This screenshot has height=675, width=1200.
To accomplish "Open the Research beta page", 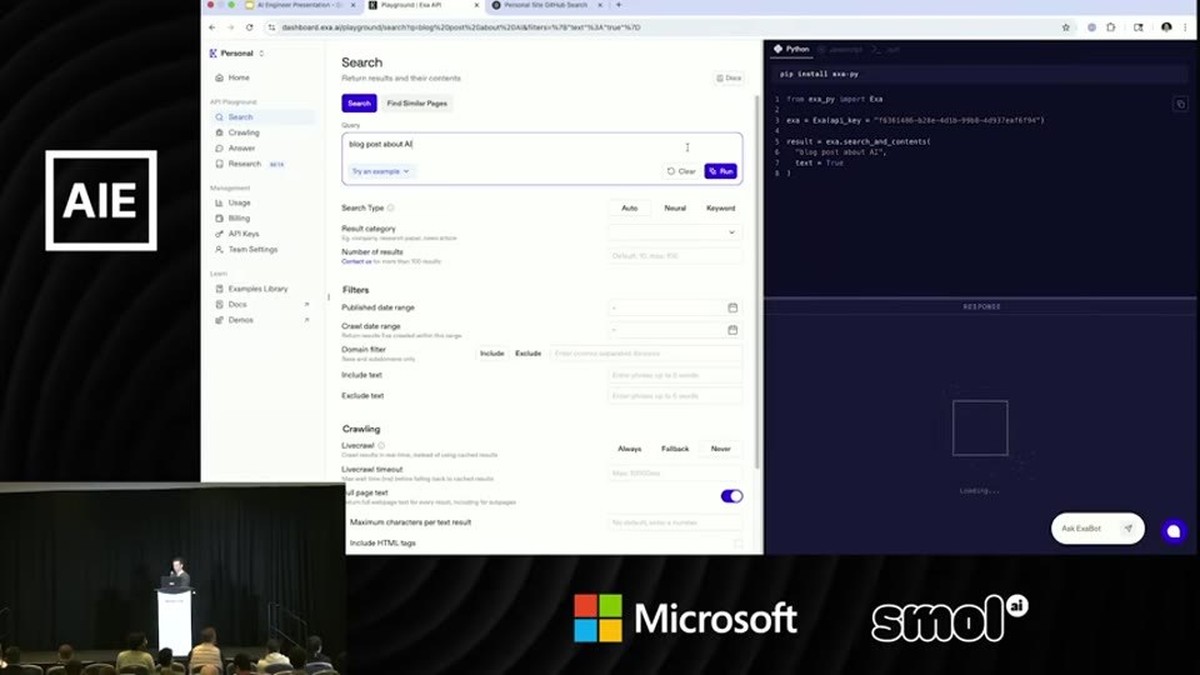I will click(249, 164).
